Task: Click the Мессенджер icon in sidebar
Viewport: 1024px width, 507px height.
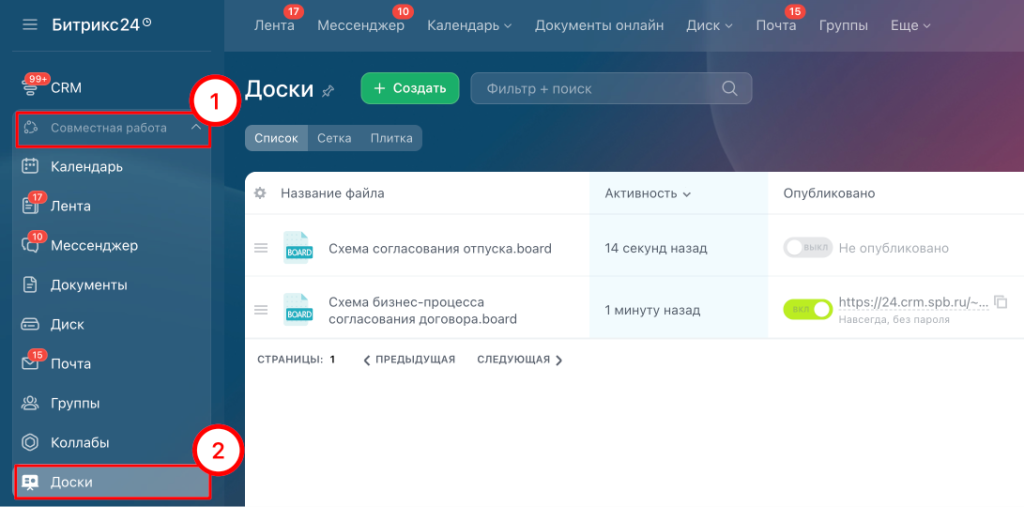Action: (30, 246)
